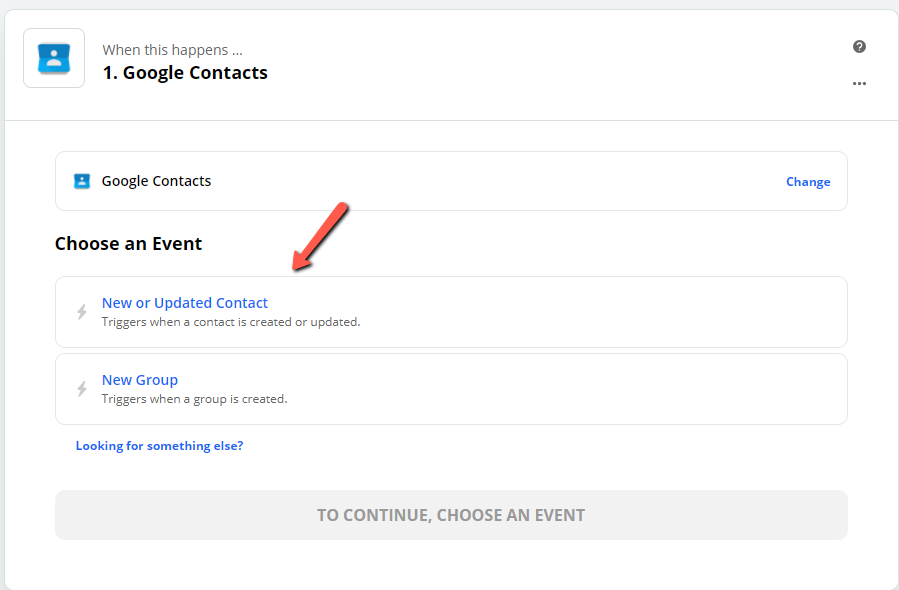899x590 pixels.
Task: Click 'Triggers when a group is created' description
Action: [x=194, y=399]
